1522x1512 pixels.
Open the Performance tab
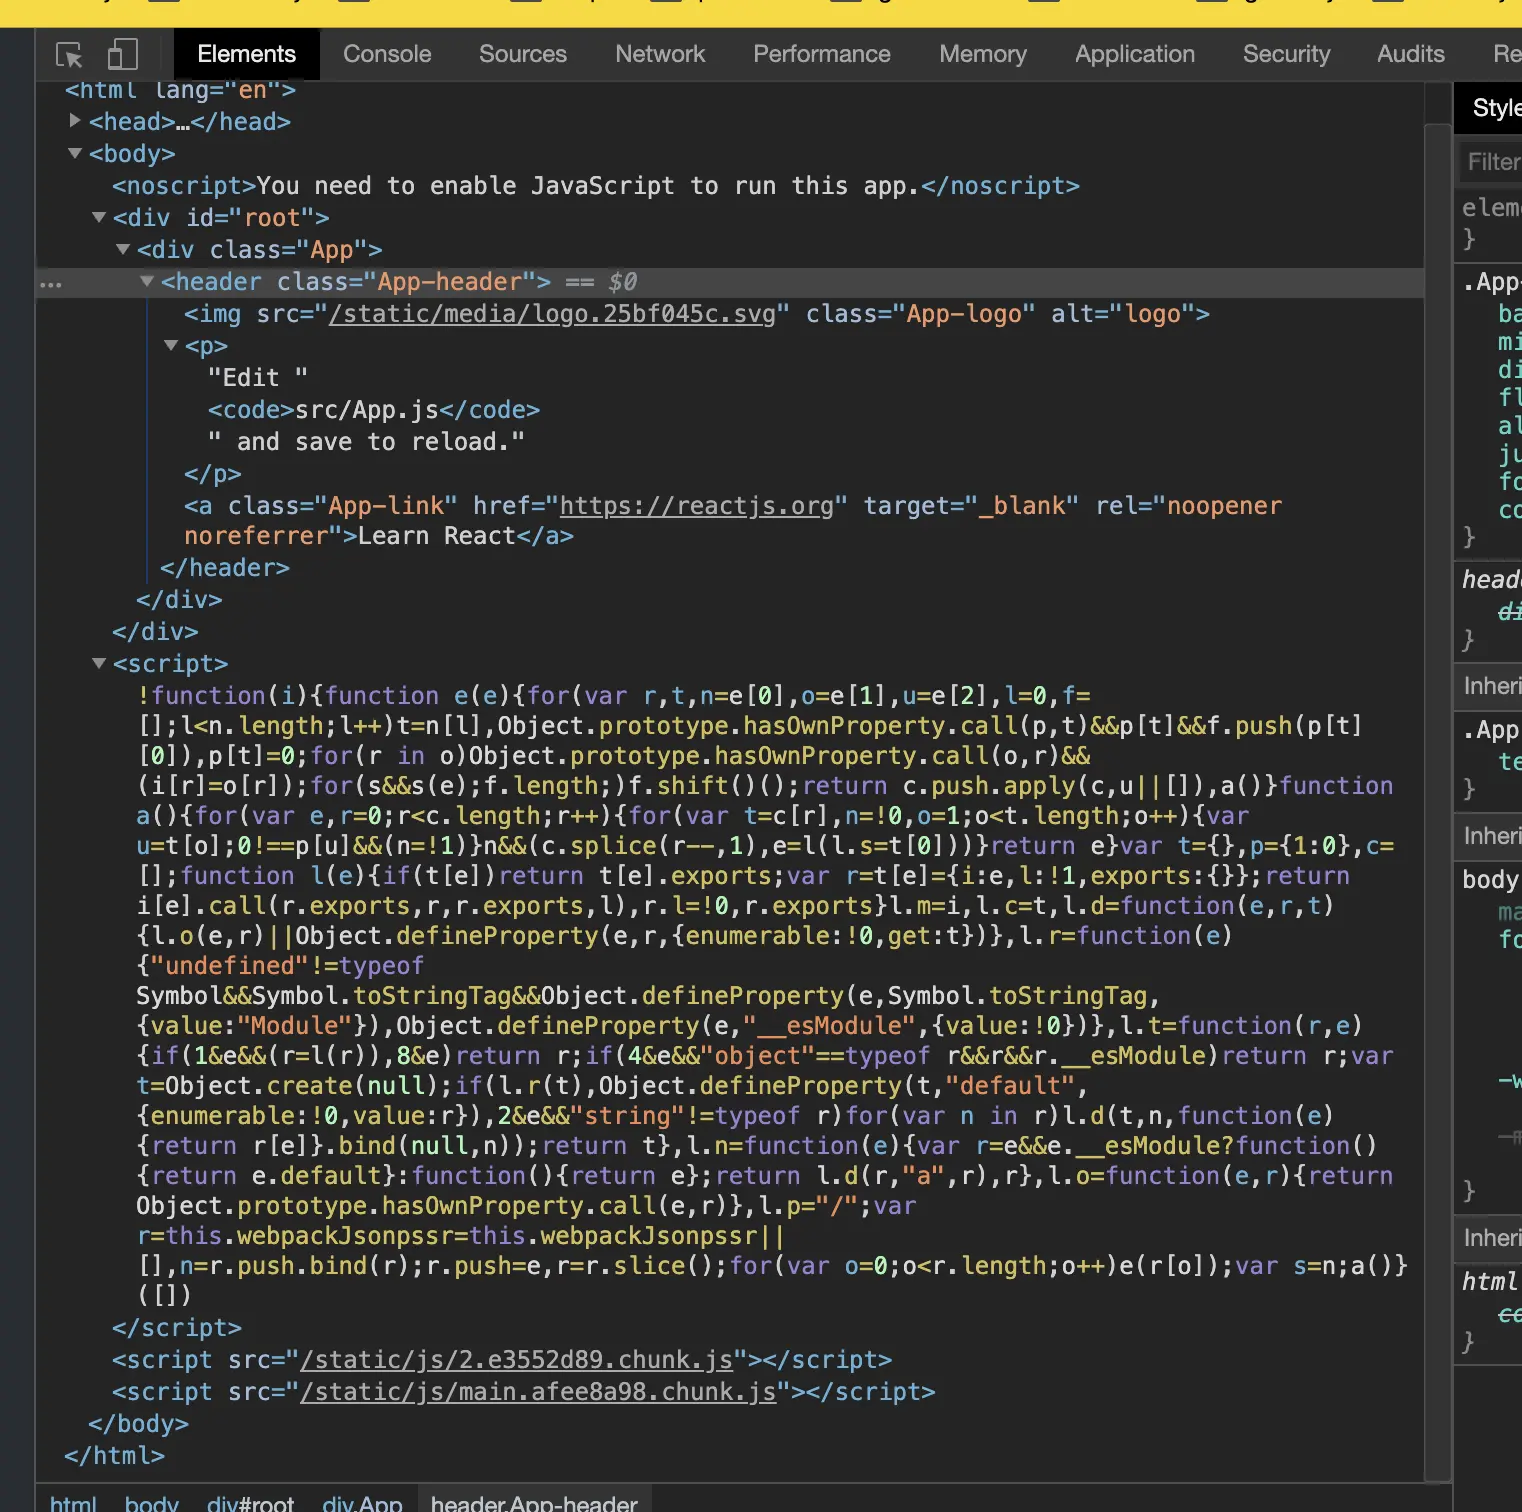point(822,54)
